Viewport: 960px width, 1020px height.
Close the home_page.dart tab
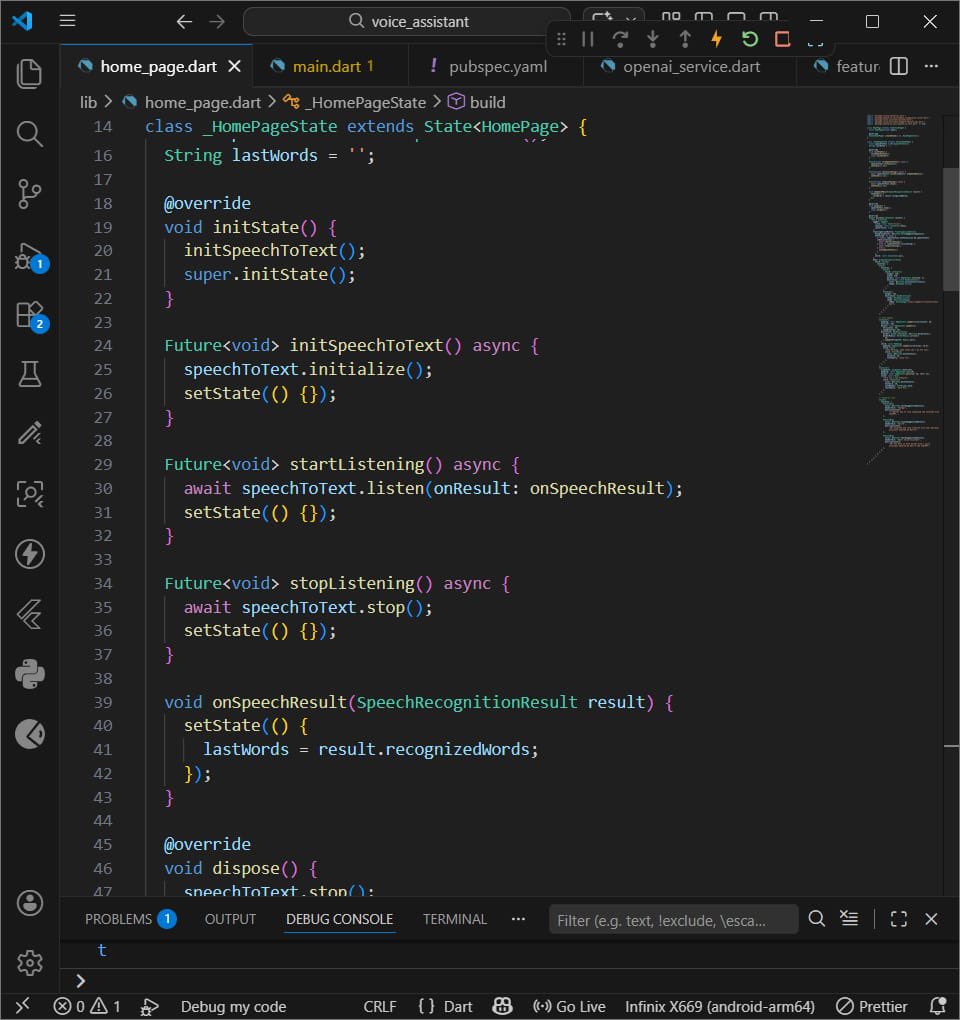(x=235, y=66)
